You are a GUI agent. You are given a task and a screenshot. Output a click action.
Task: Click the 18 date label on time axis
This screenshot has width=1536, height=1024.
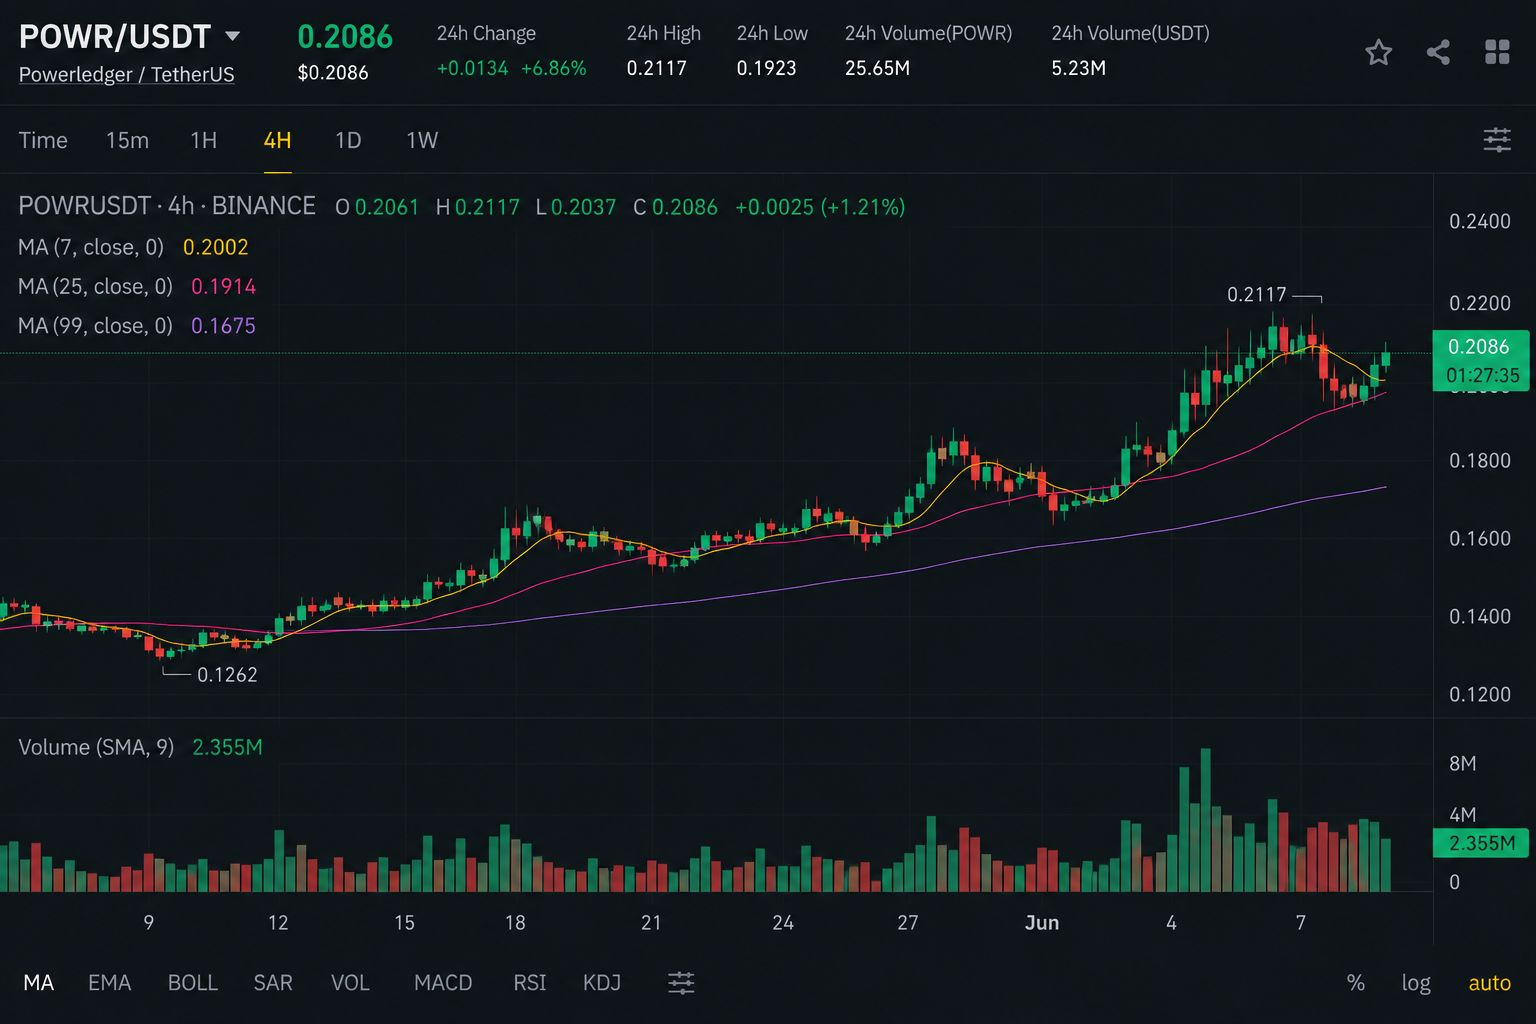click(515, 922)
